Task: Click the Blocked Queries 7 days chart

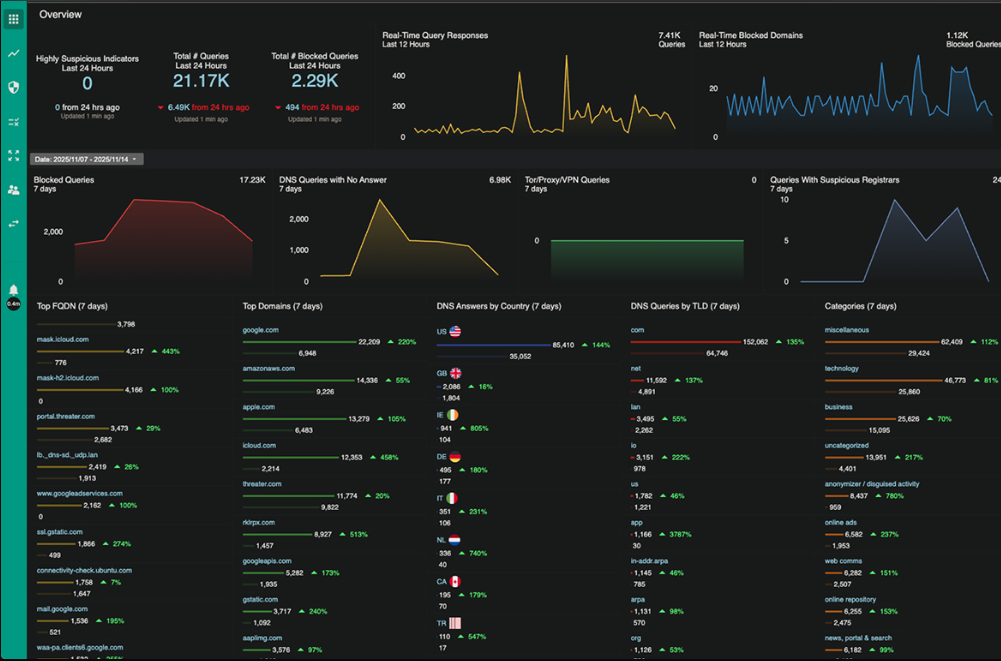Action: coord(163,241)
